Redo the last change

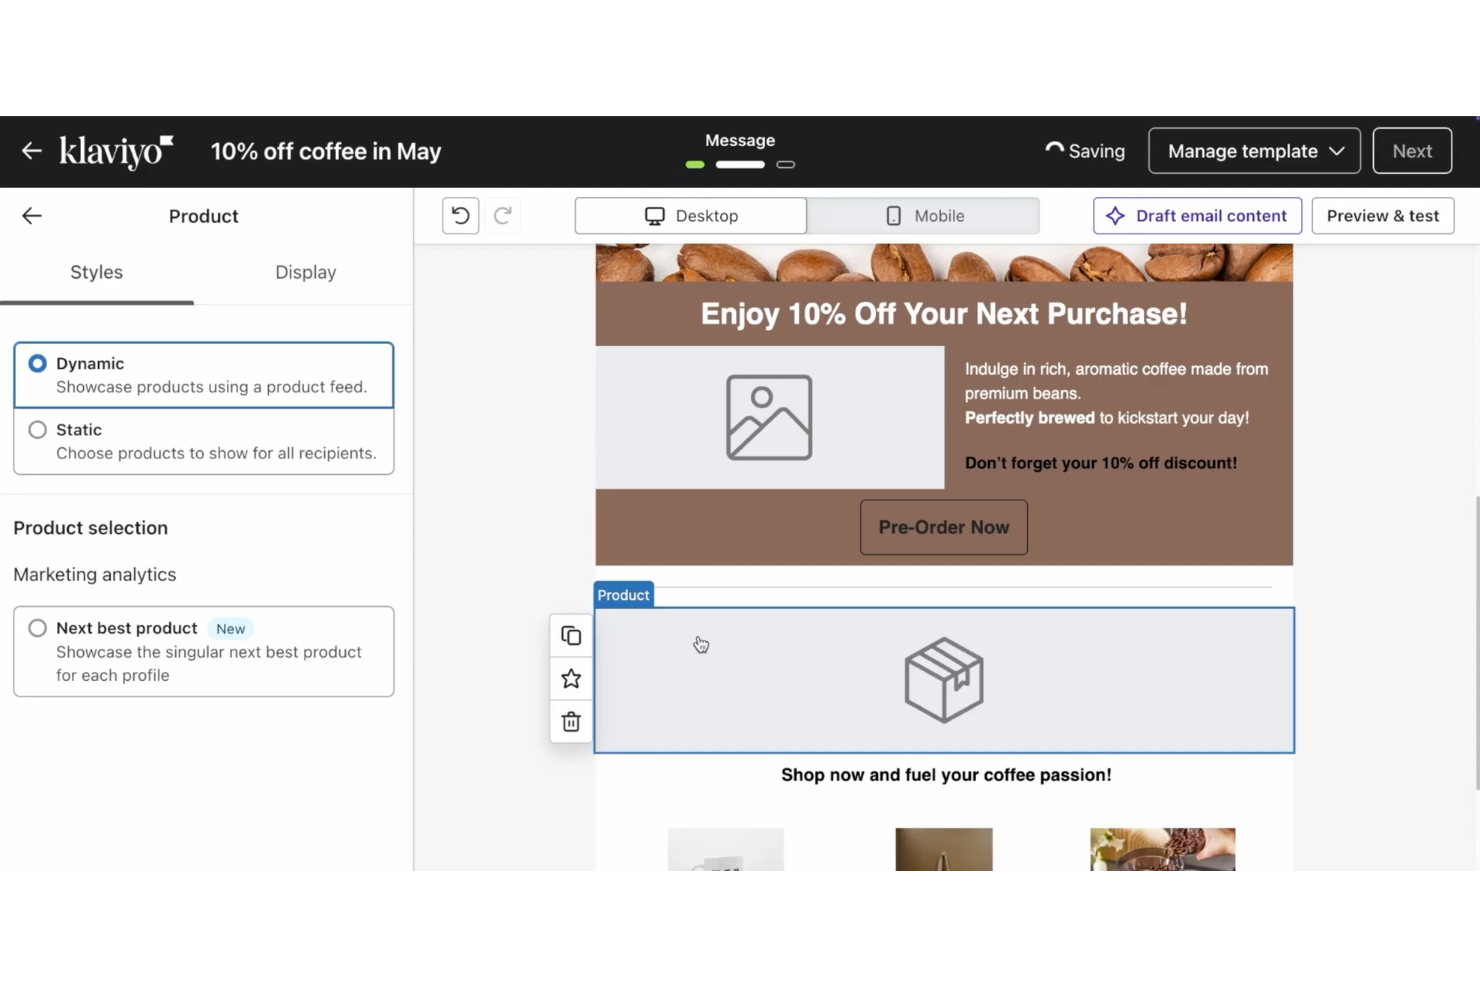point(502,215)
